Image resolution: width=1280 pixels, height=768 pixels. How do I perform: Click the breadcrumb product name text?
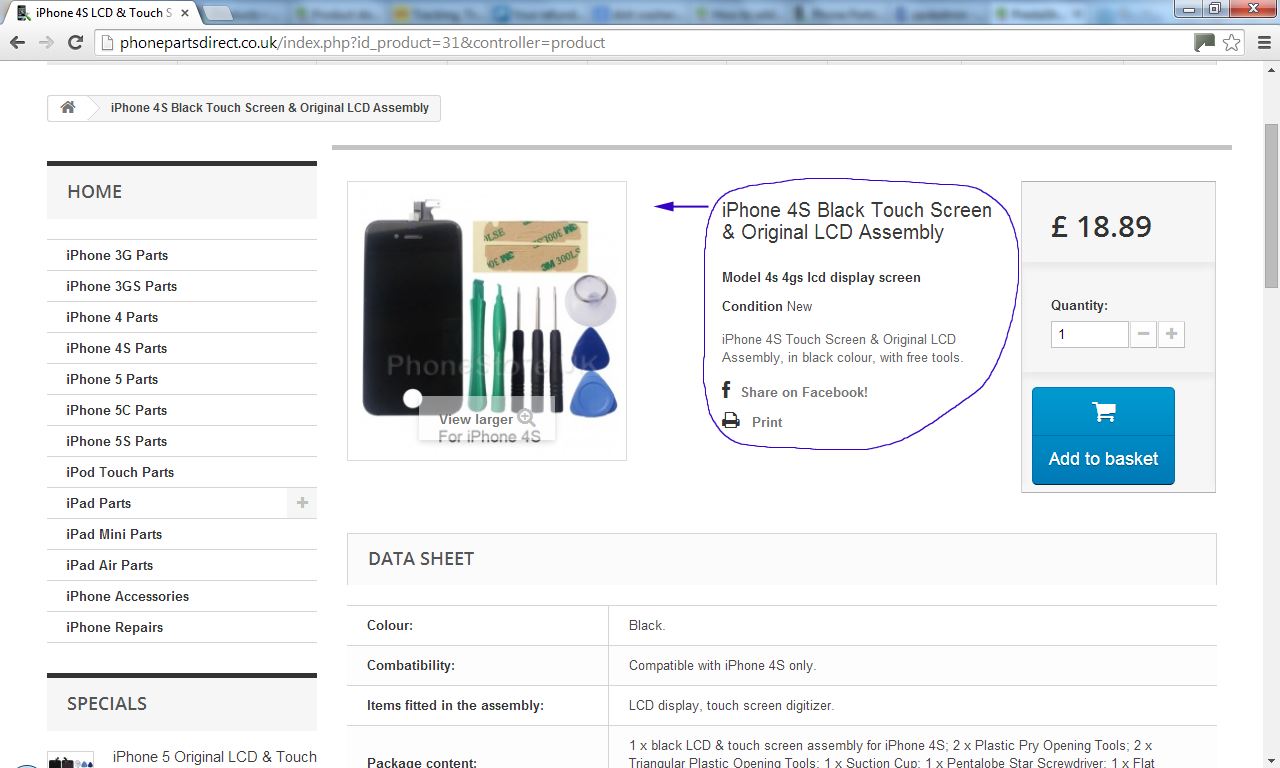coord(270,108)
